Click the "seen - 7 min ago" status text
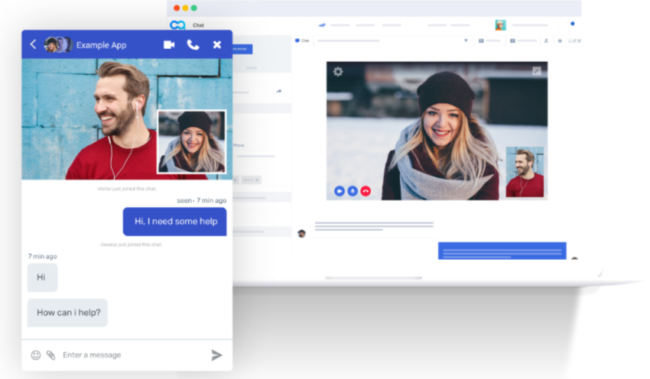 (x=201, y=200)
